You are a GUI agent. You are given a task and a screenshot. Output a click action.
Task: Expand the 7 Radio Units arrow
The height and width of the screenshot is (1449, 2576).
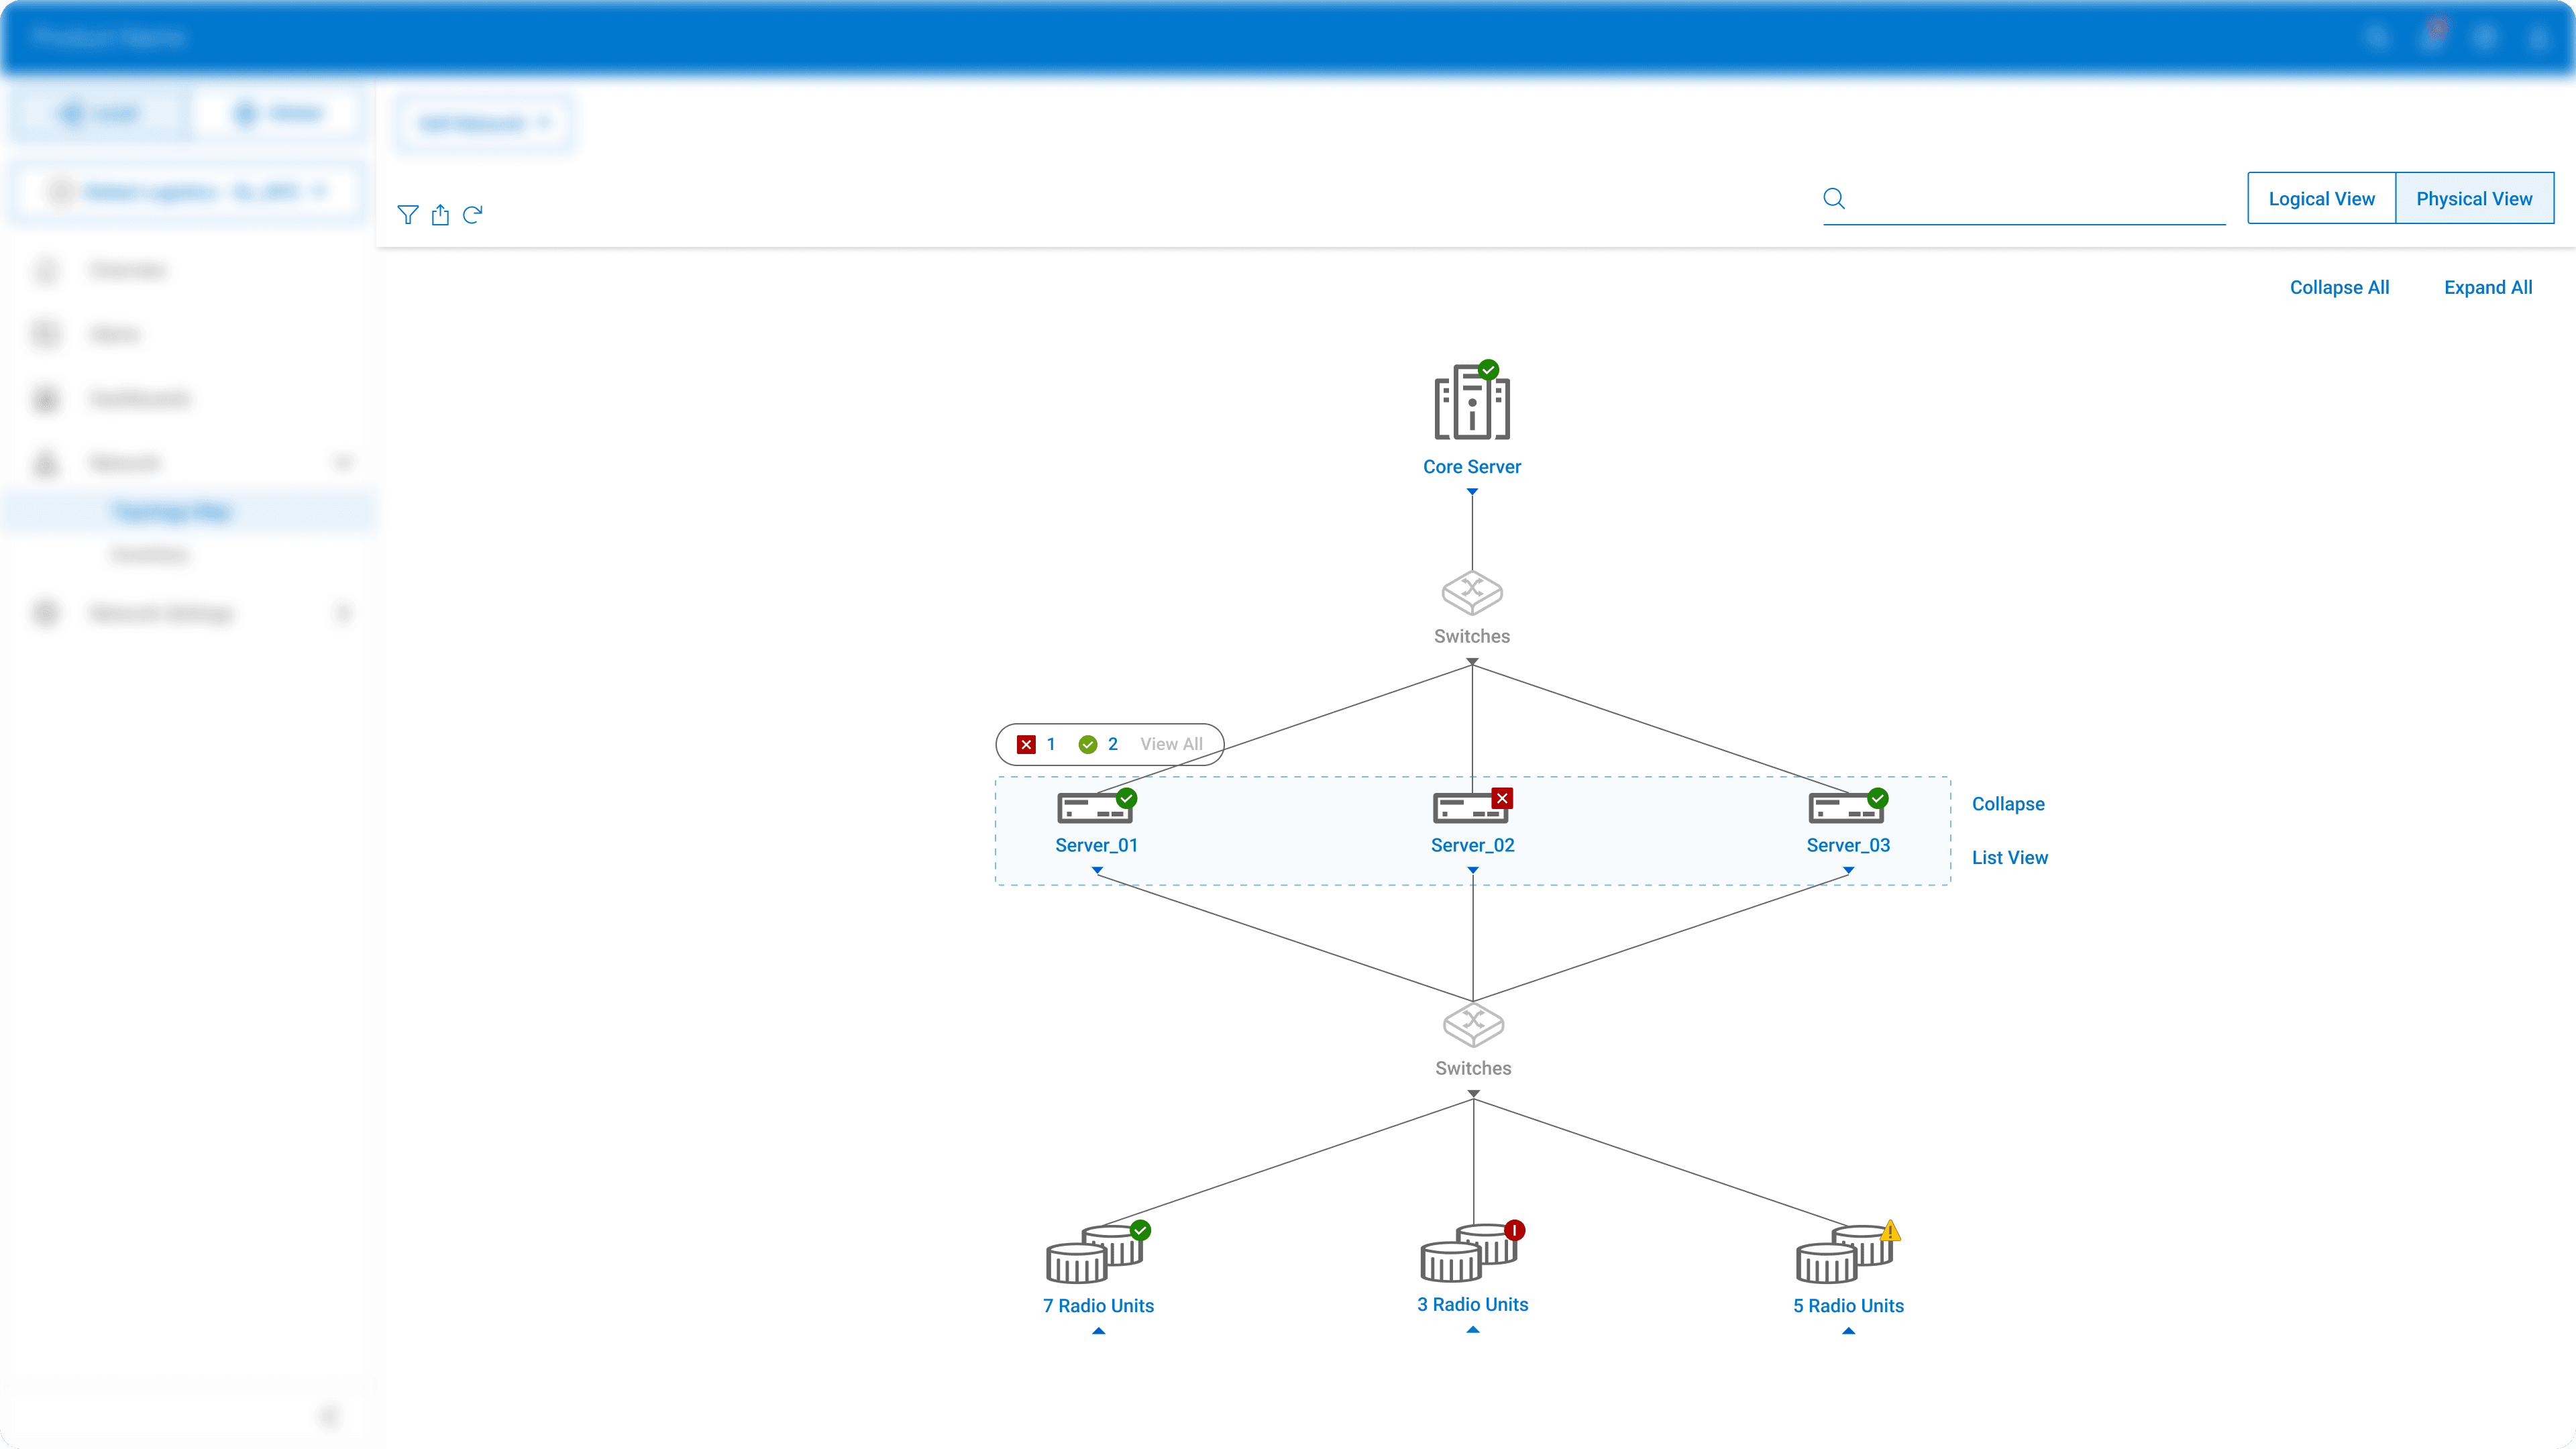tap(1098, 1331)
